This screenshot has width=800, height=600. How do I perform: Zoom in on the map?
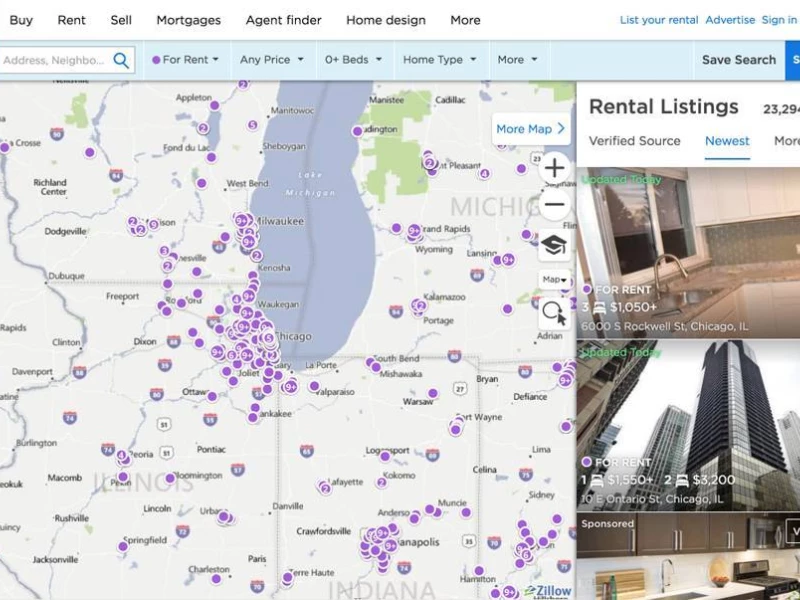coord(555,168)
